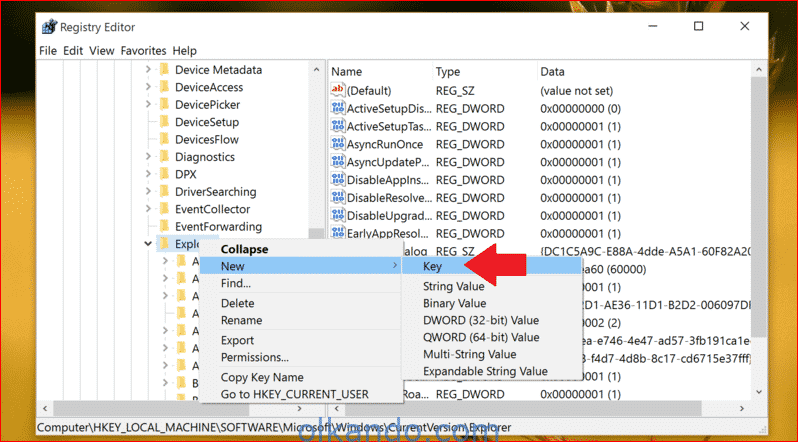Select the DeviceSetup folder icon
Image resolution: width=798 pixels, height=442 pixels.
tap(164, 122)
